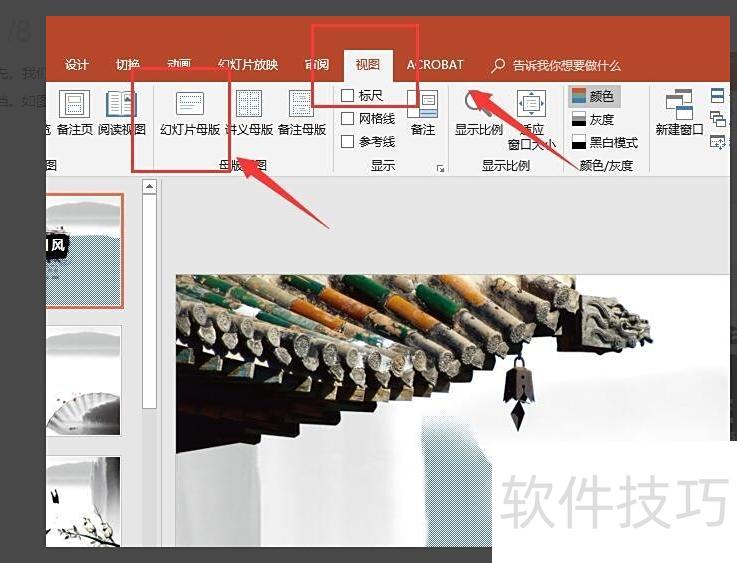Open Show (显示) group dialog launcher

[x=440, y=168]
